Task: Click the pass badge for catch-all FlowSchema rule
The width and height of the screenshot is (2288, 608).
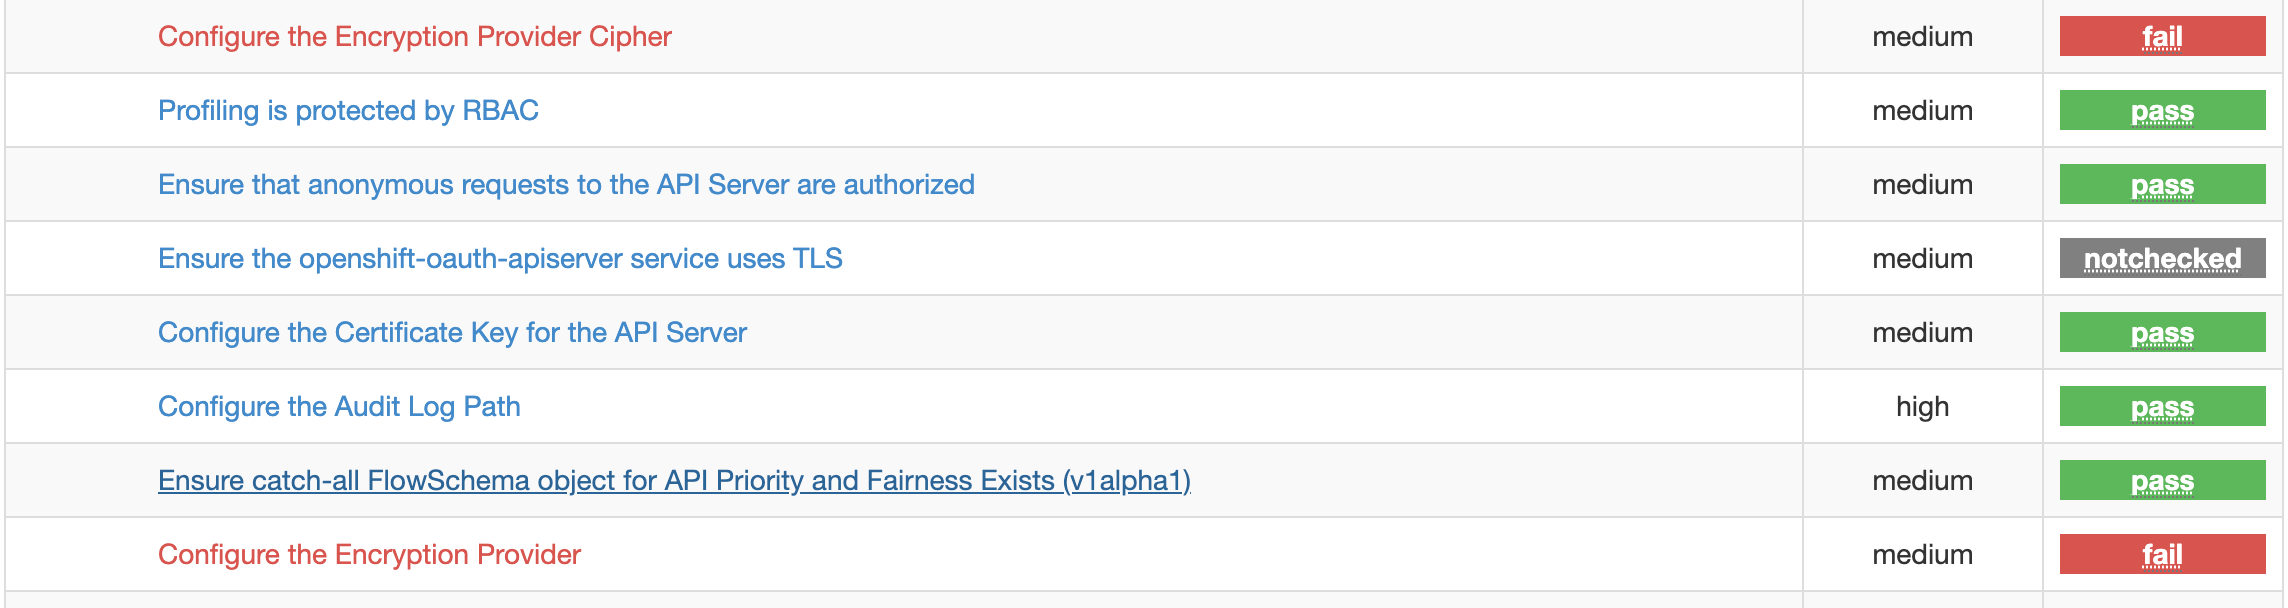Action: tap(2161, 479)
